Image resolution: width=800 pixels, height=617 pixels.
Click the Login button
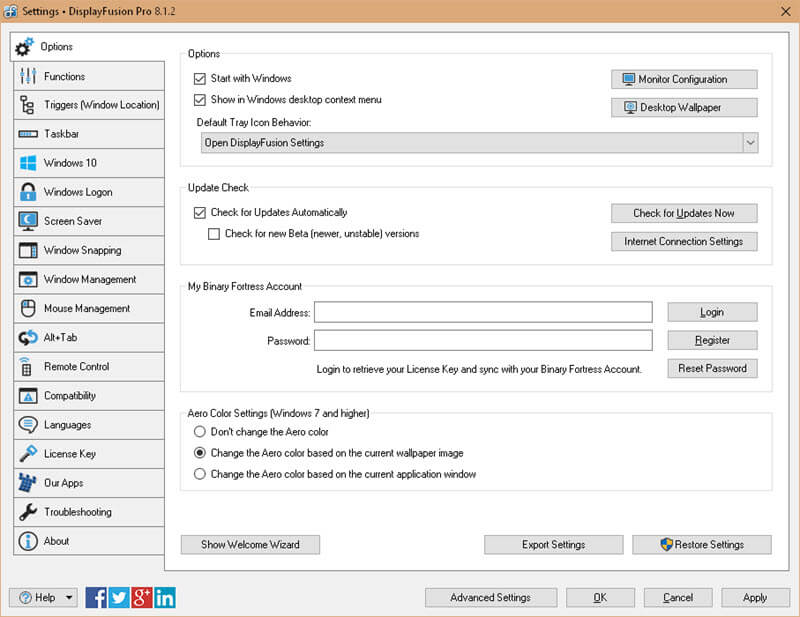[x=712, y=312]
